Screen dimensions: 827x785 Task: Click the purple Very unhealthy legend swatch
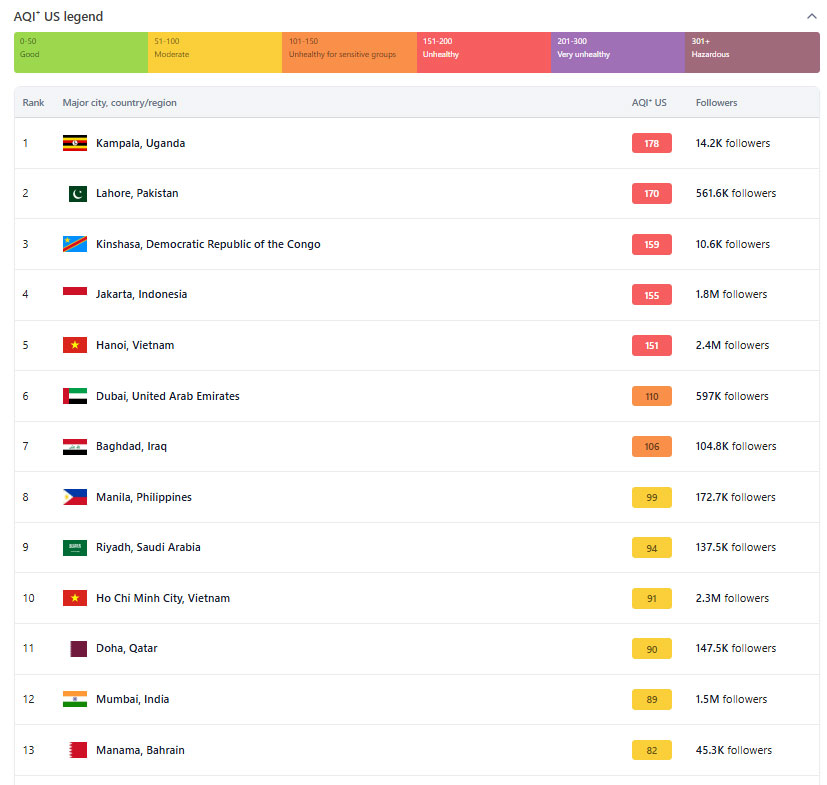(617, 52)
